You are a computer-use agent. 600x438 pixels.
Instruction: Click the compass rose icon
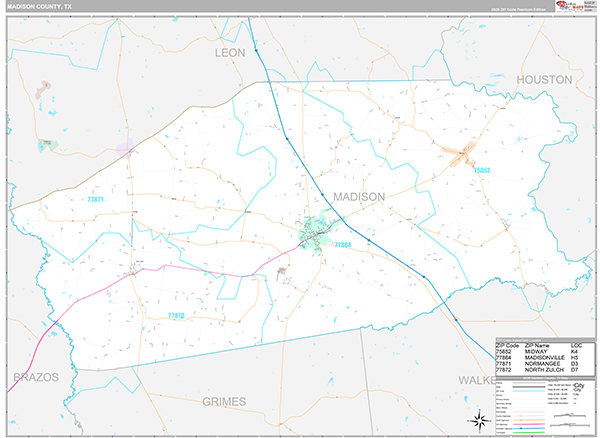(x=479, y=420)
